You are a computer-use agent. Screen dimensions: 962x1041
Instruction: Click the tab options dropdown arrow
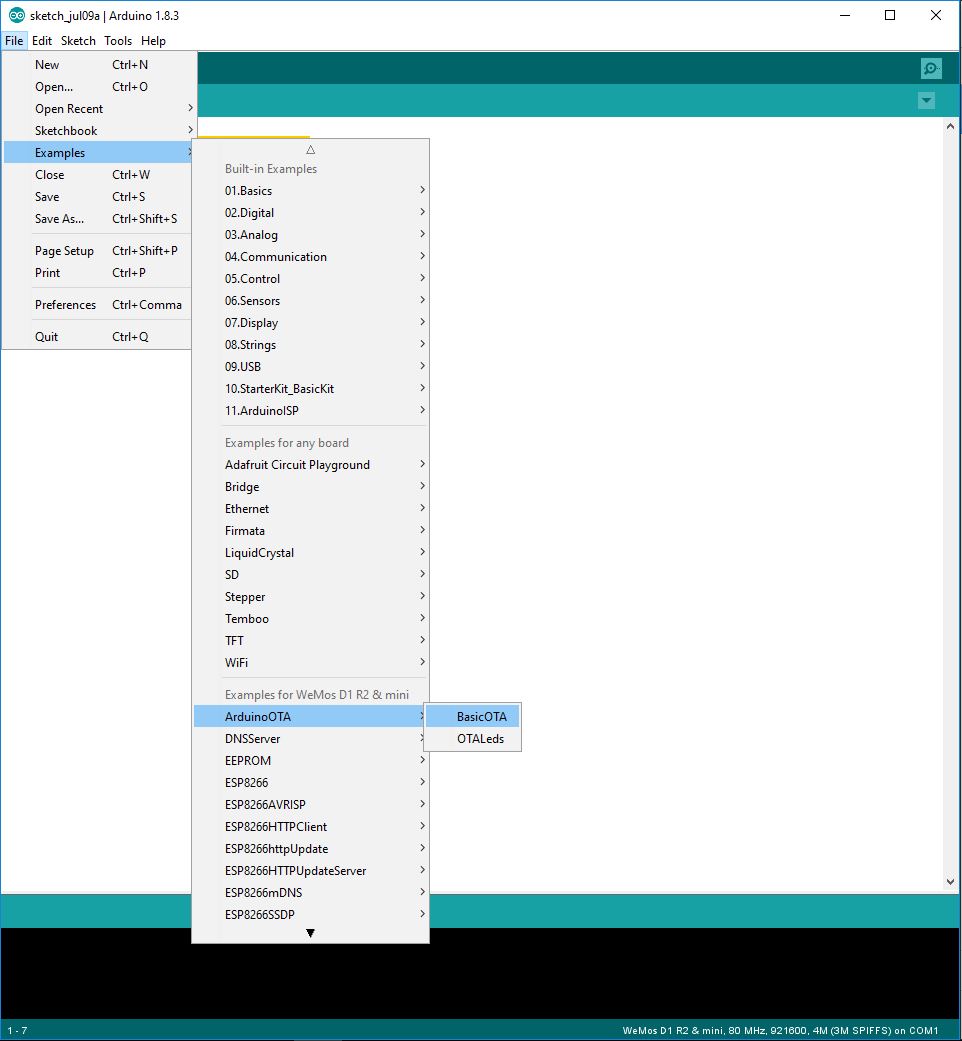coord(926,100)
